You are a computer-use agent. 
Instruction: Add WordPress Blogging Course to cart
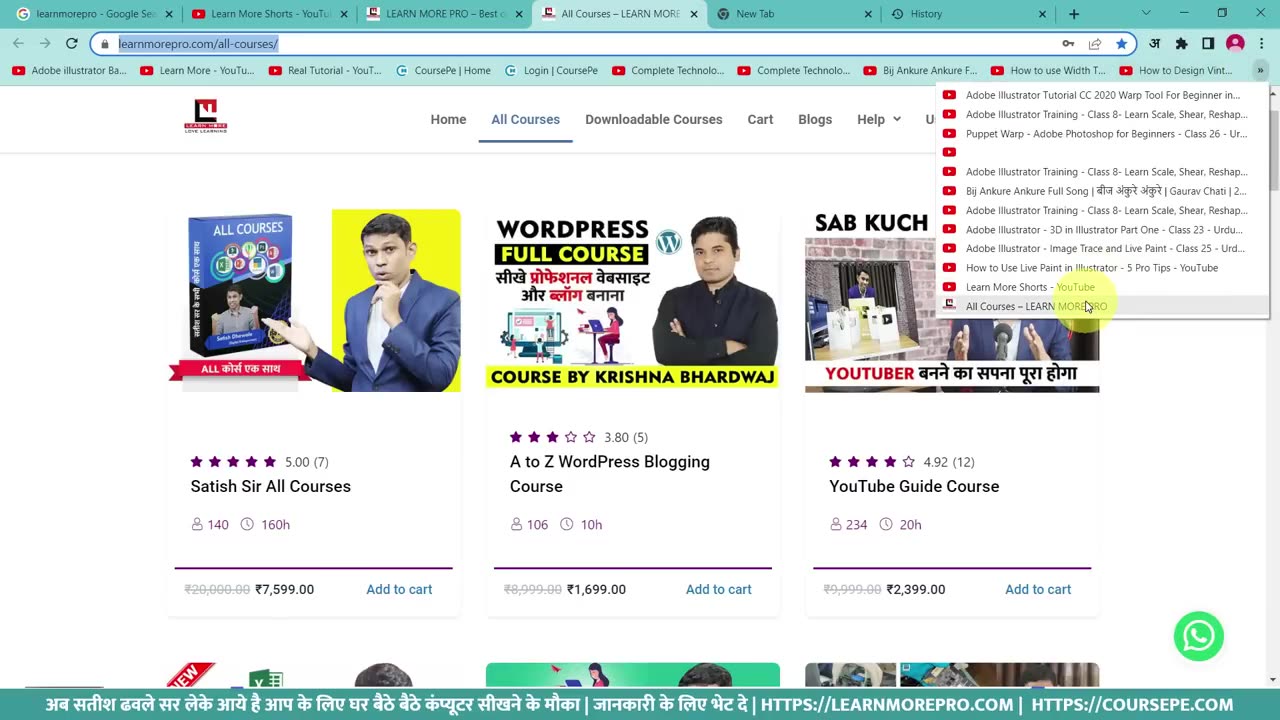718,589
